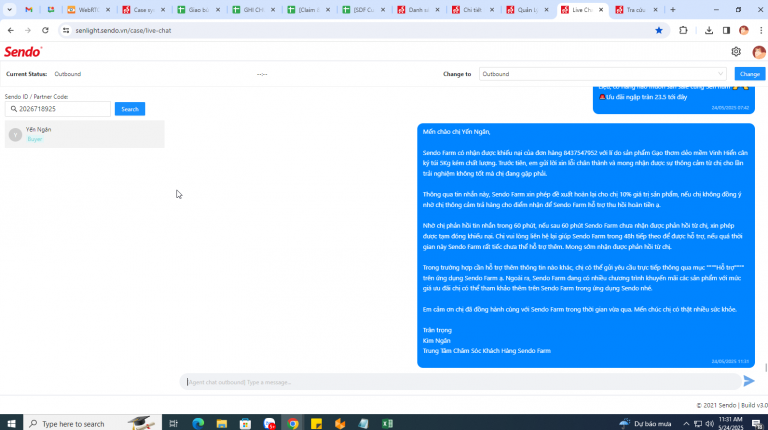Open Microsoft Store from taskbar
768x430 pixels.
tap(245, 423)
